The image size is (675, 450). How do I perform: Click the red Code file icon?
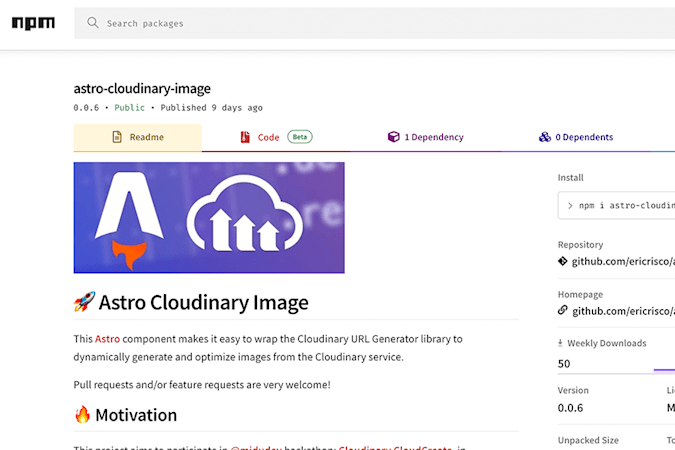click(245, 137)
